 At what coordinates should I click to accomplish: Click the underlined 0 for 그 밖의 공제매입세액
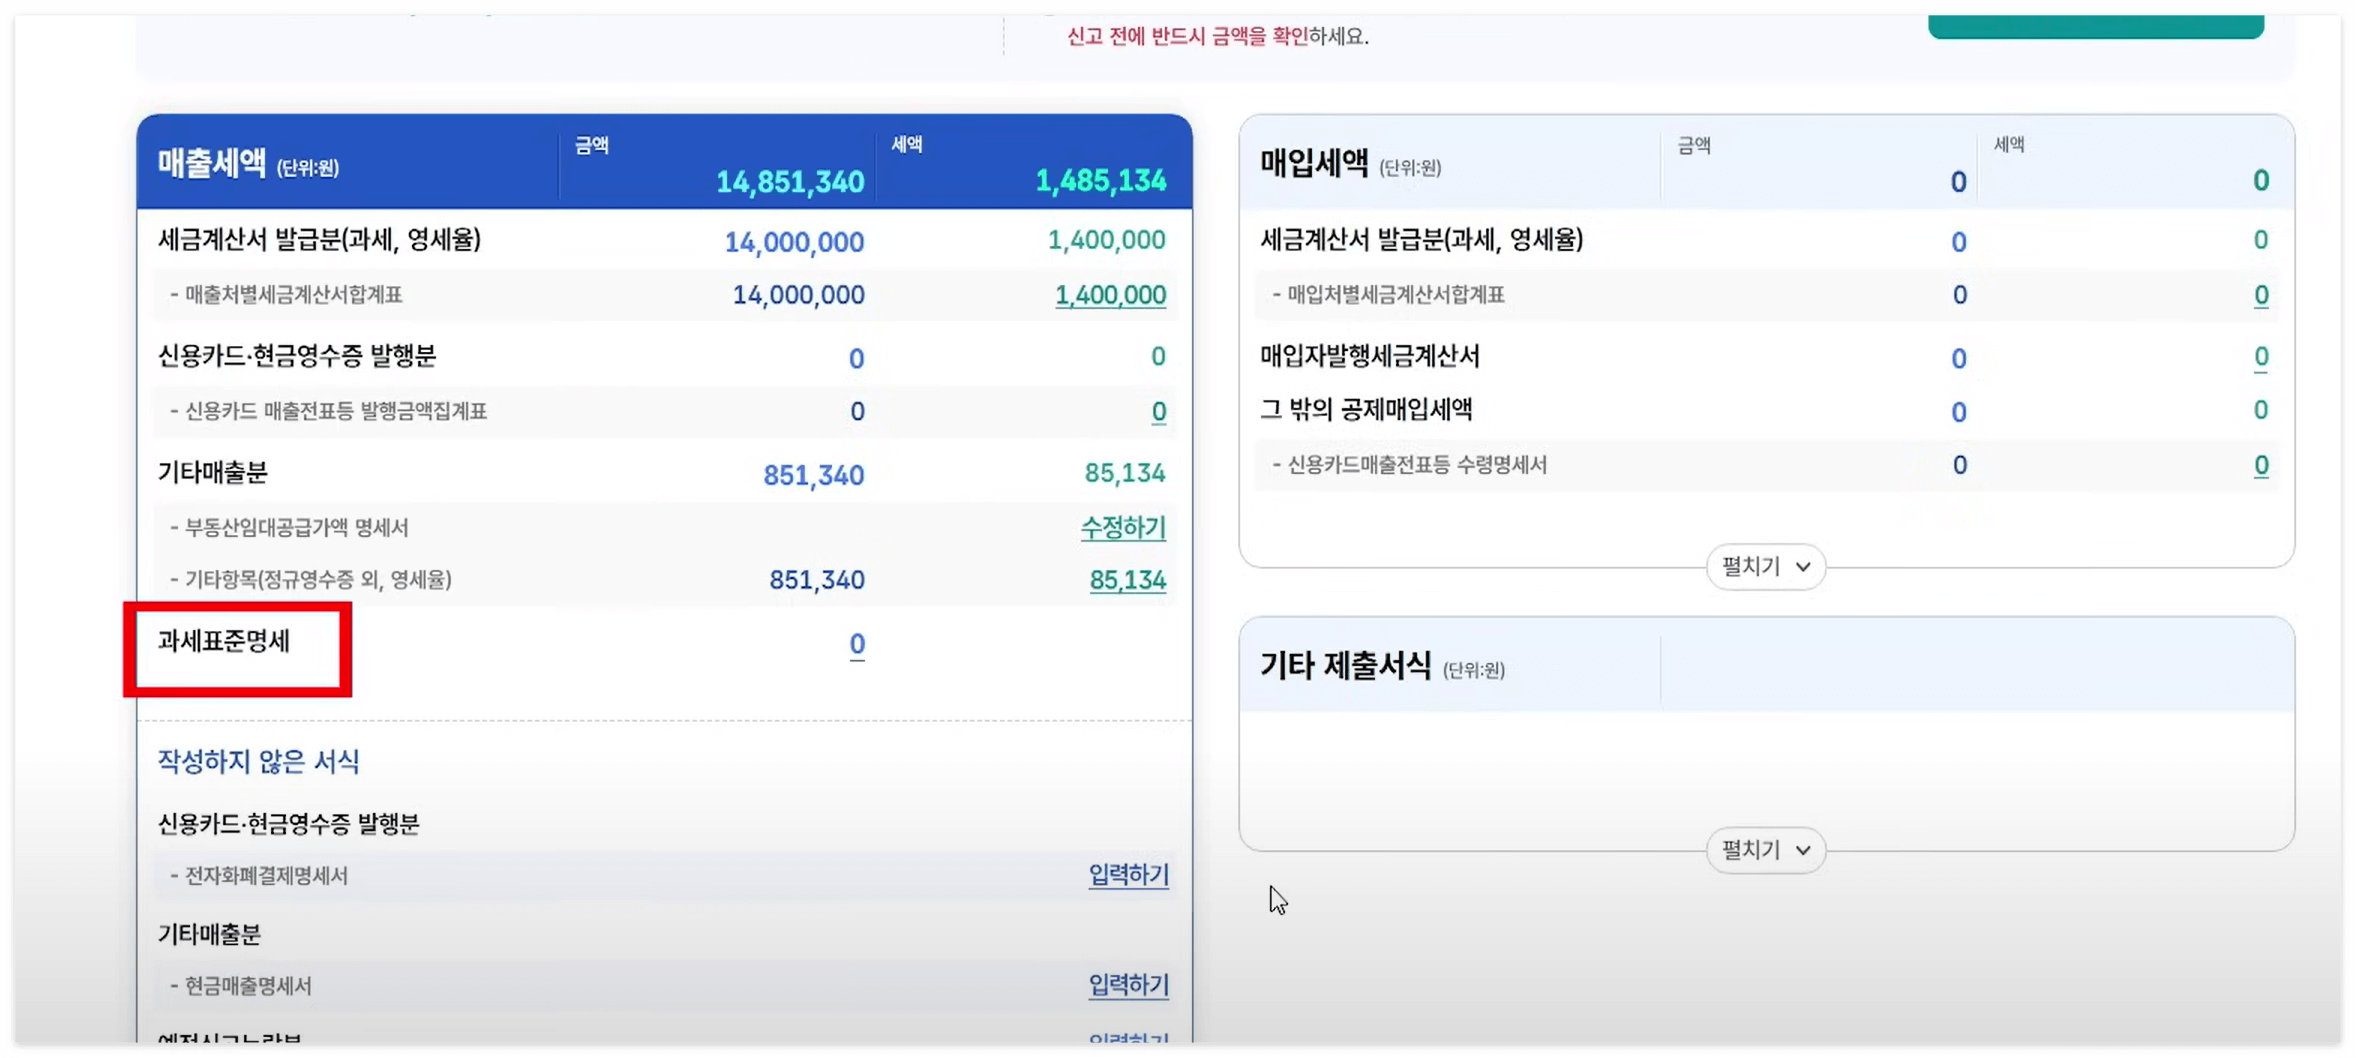pos(2263,410)
